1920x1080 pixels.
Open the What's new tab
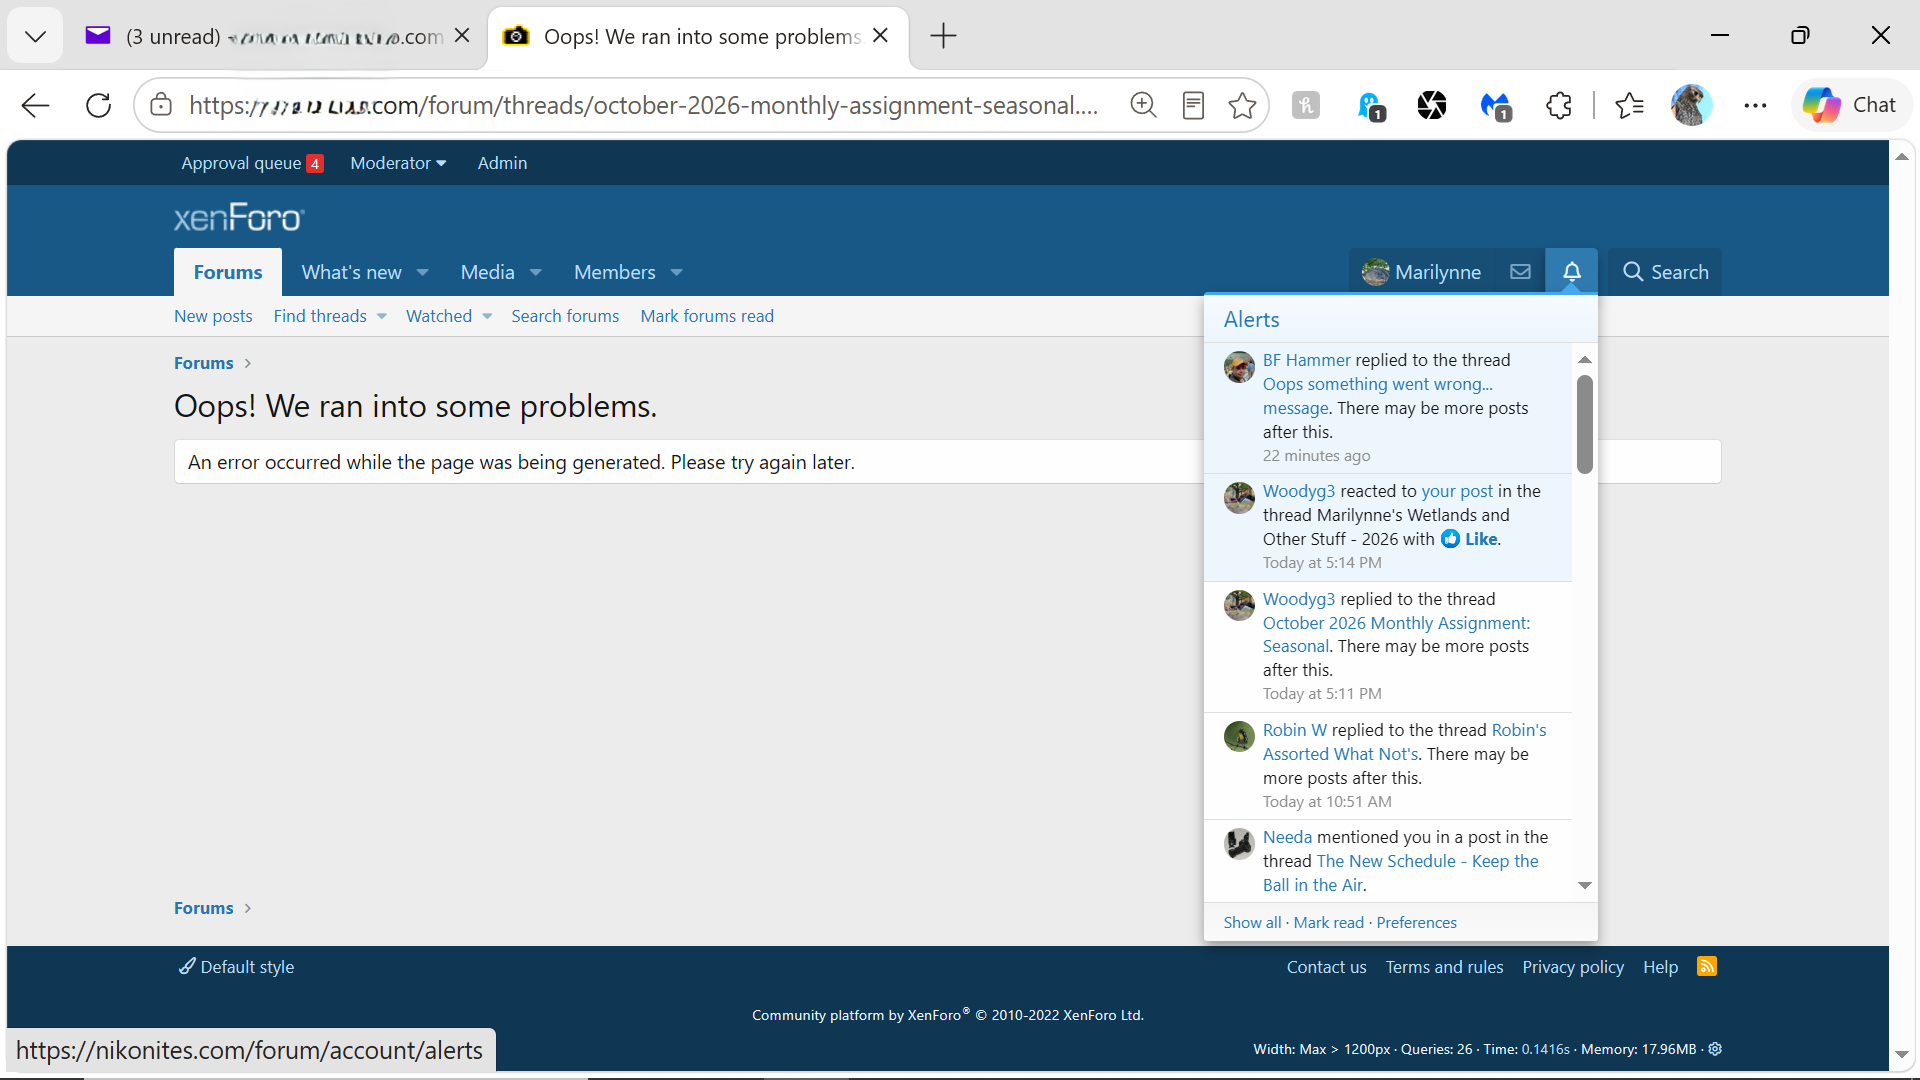point(351,272)
